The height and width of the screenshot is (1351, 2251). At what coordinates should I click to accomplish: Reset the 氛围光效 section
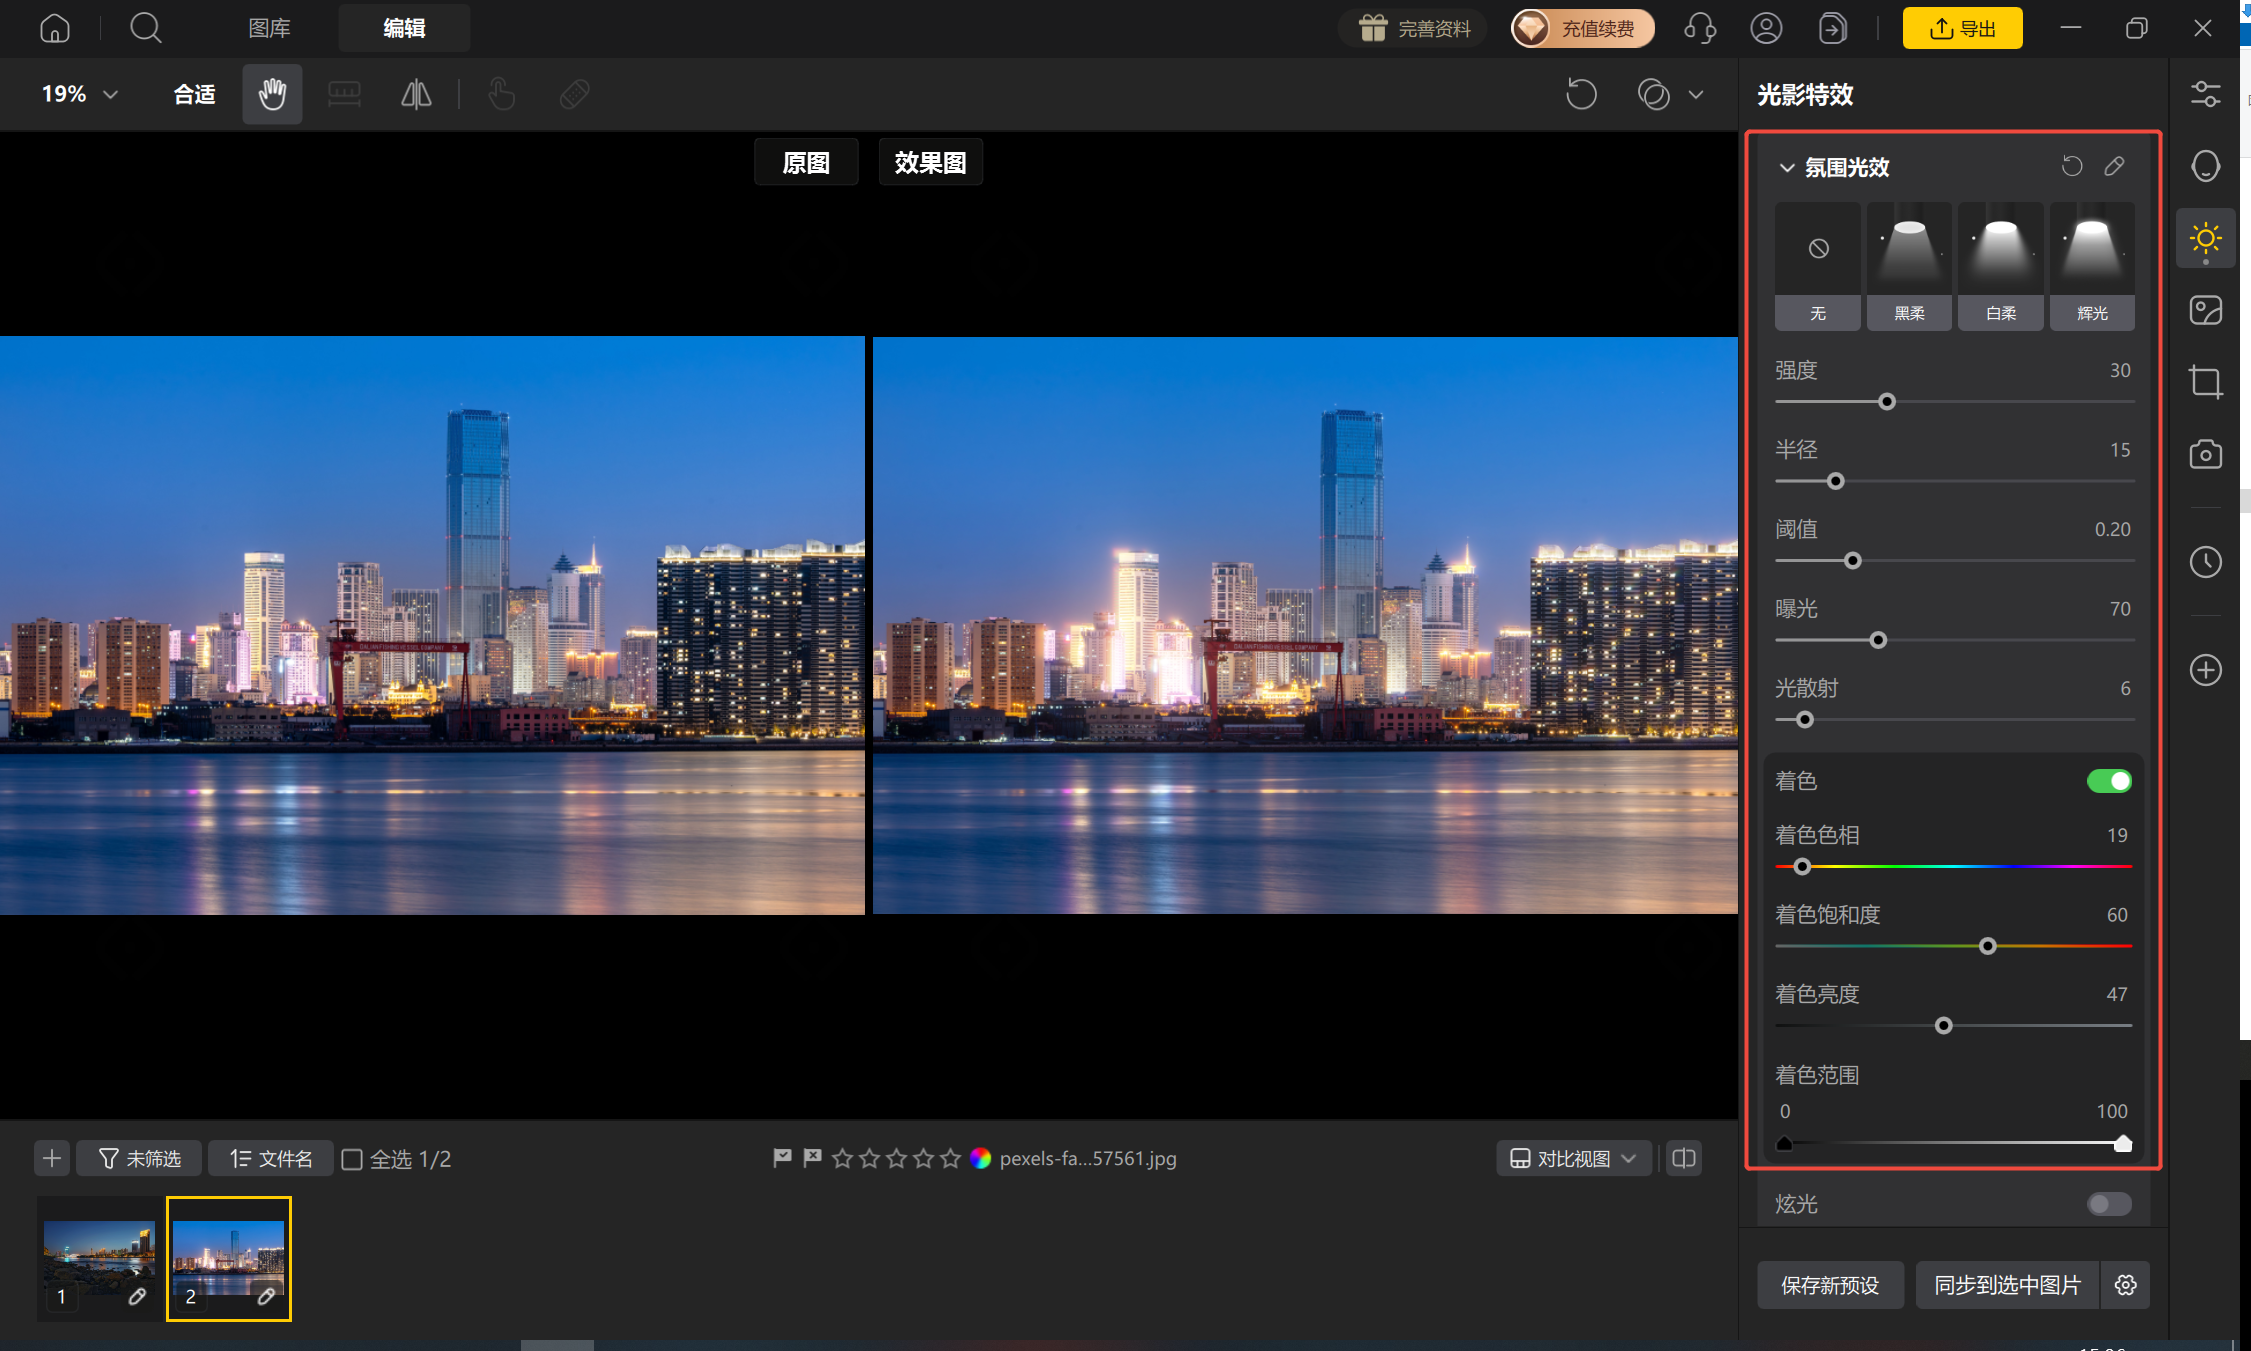2072,166
